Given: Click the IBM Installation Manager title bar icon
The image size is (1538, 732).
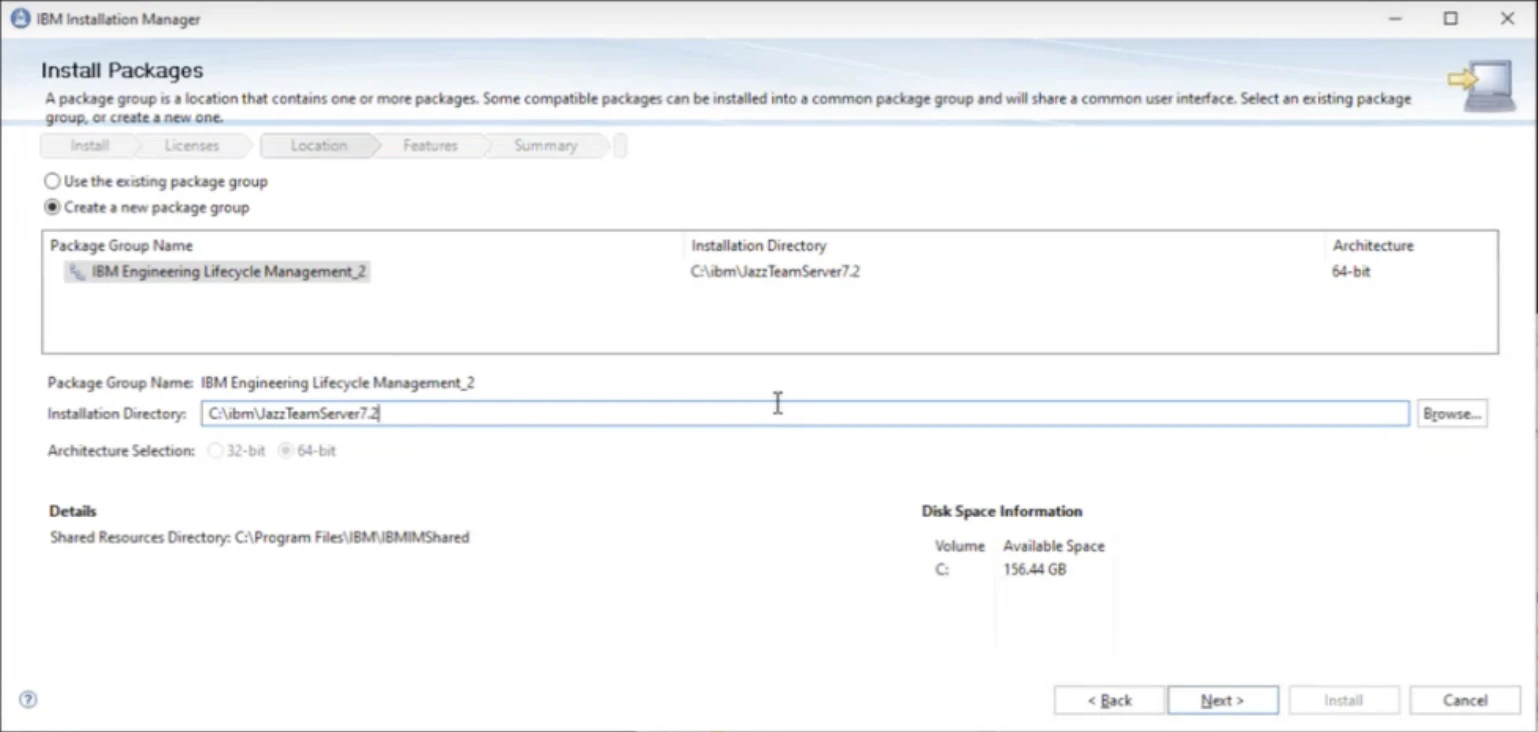Looking at the screenshot, I should pyautogui.click(x=20, y=19).
